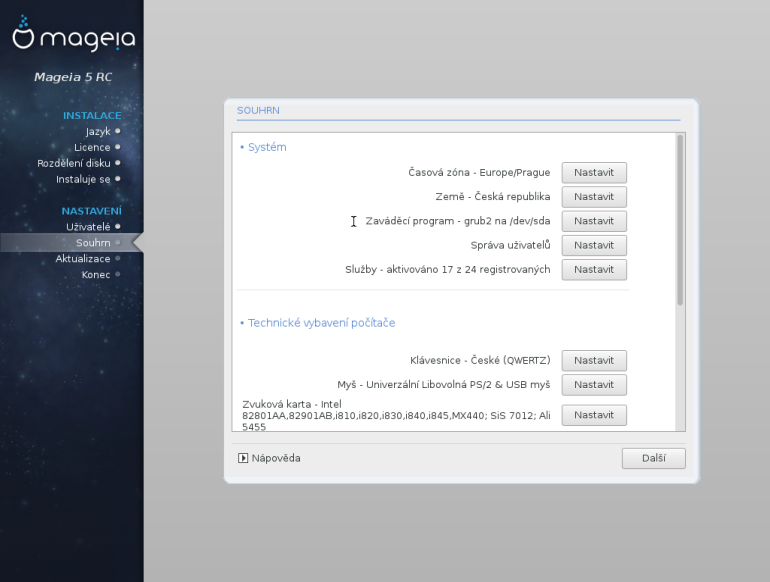Click the bullet dot beside Aktualizace
The image size is (770, 582).
(x=118, y=258)
